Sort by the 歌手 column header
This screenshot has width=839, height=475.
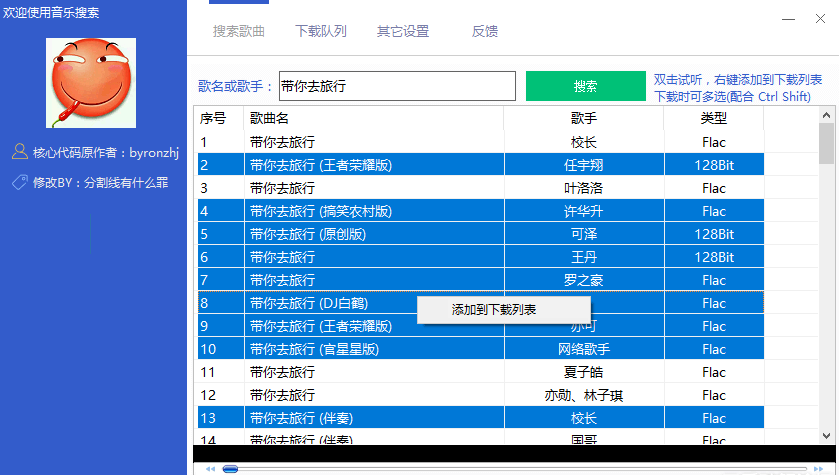(x=584, y=118)
